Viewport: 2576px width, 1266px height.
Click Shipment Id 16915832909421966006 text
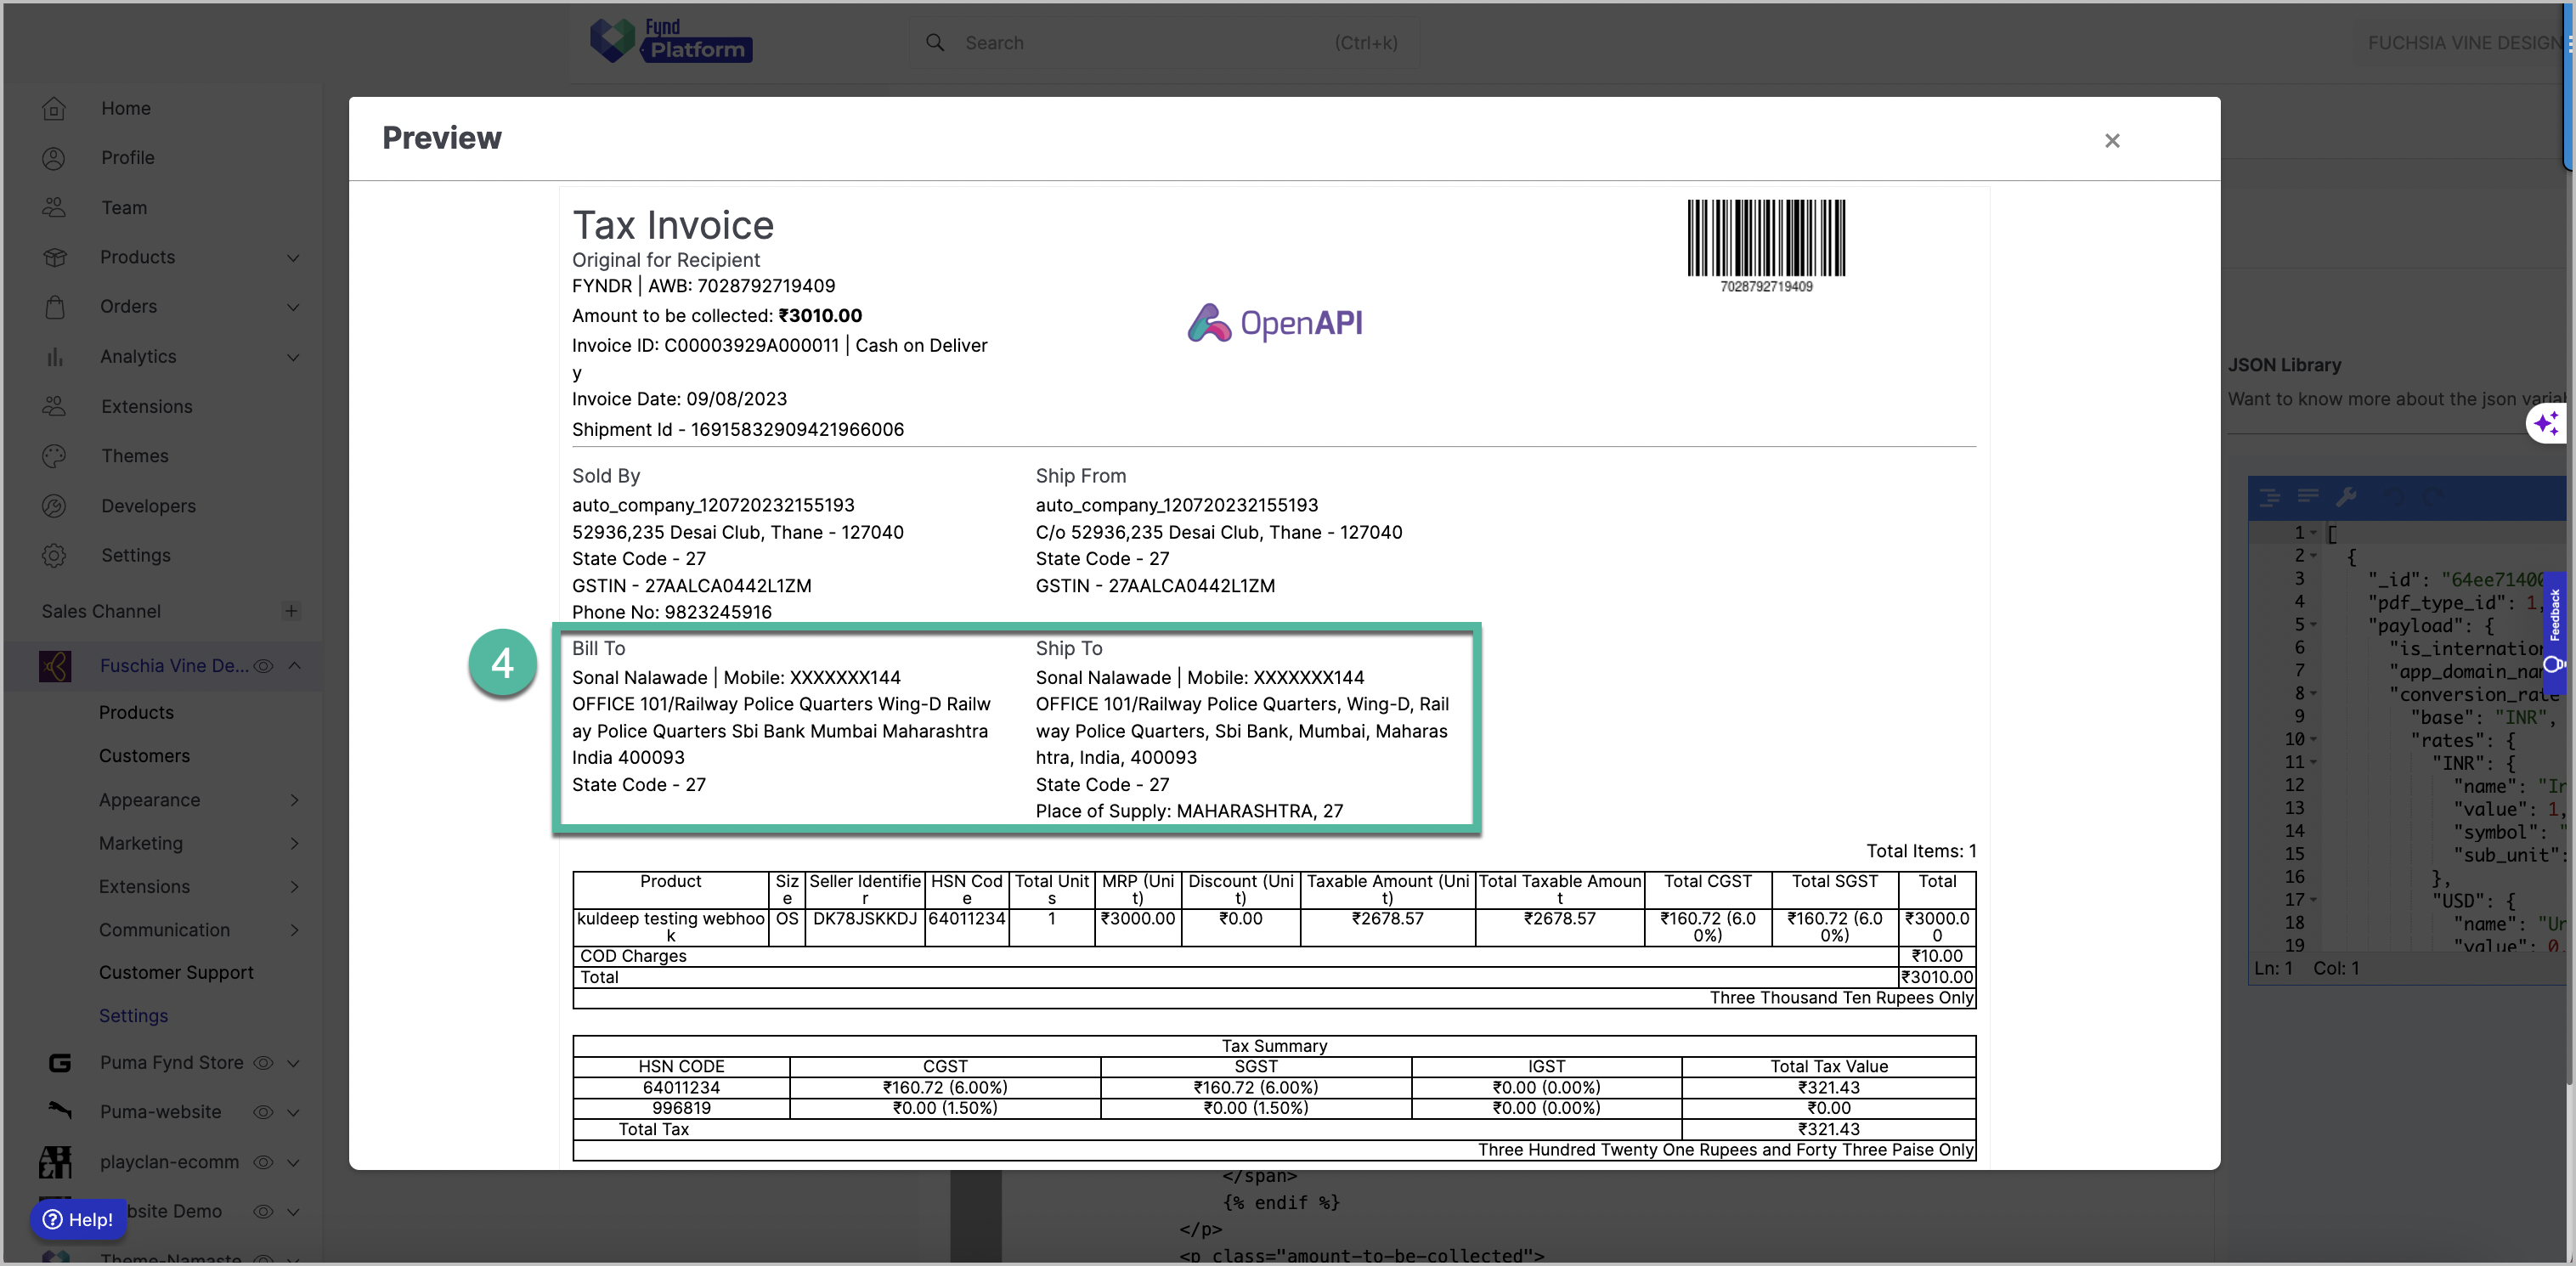tap(738, 429)
